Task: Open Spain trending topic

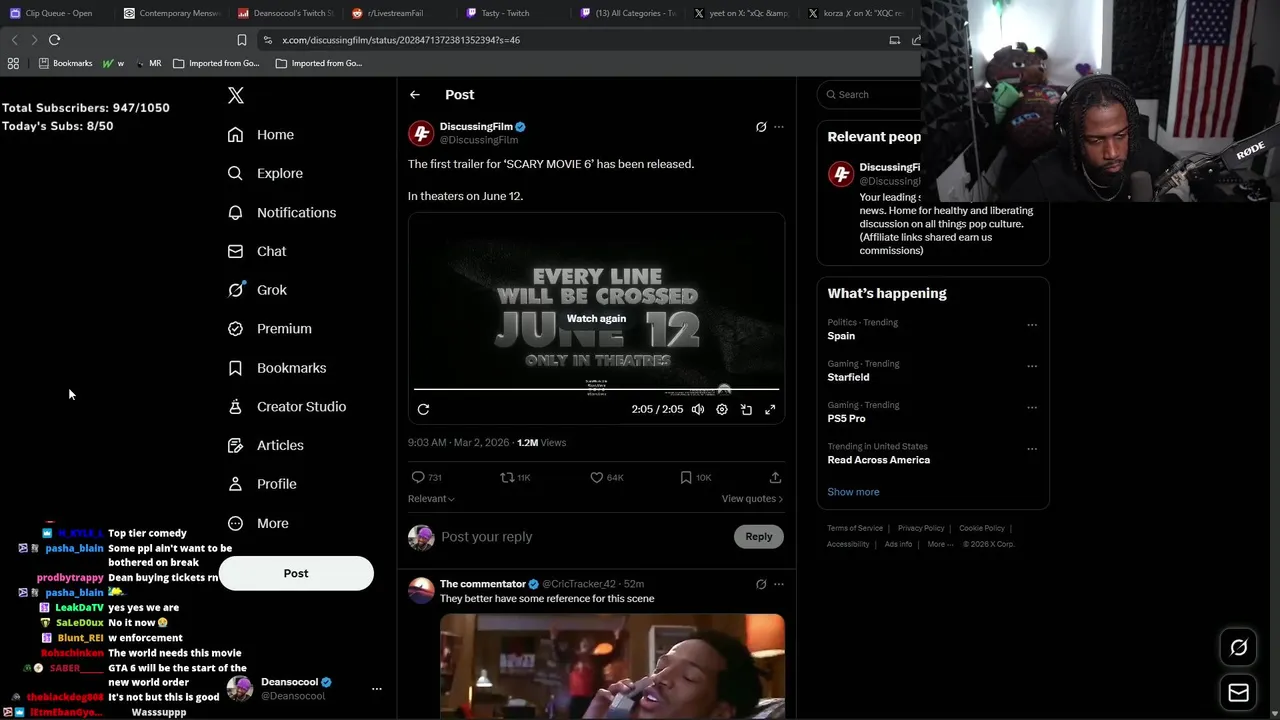Action: pyautogui.click(x=841, y=336)
